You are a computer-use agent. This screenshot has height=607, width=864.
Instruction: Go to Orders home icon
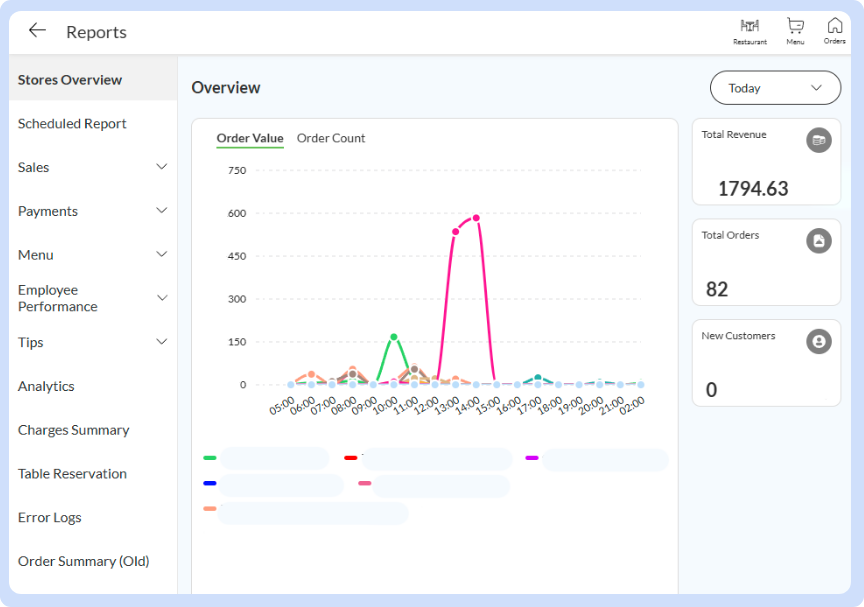click(x=834, y=29)
